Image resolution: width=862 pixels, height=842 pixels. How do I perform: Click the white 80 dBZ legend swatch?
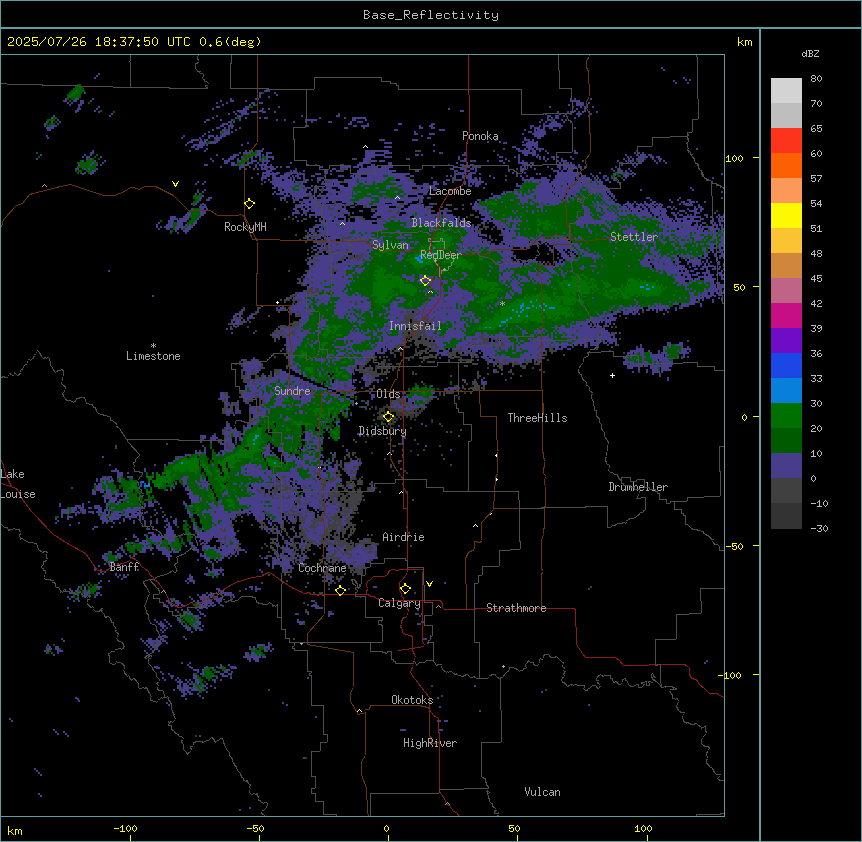coord(786,91)
